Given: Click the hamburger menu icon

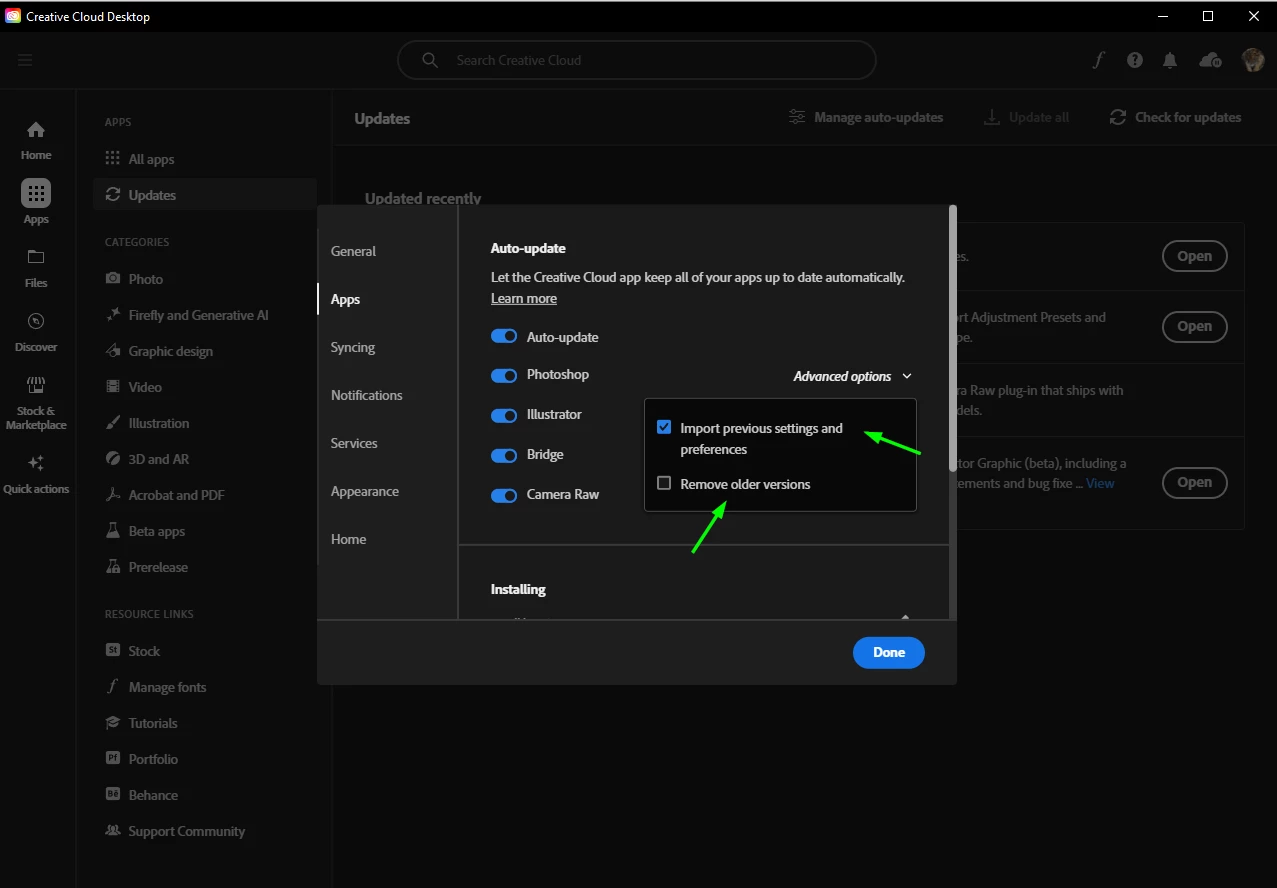Looking at the screenshot, I should (25, 60).
